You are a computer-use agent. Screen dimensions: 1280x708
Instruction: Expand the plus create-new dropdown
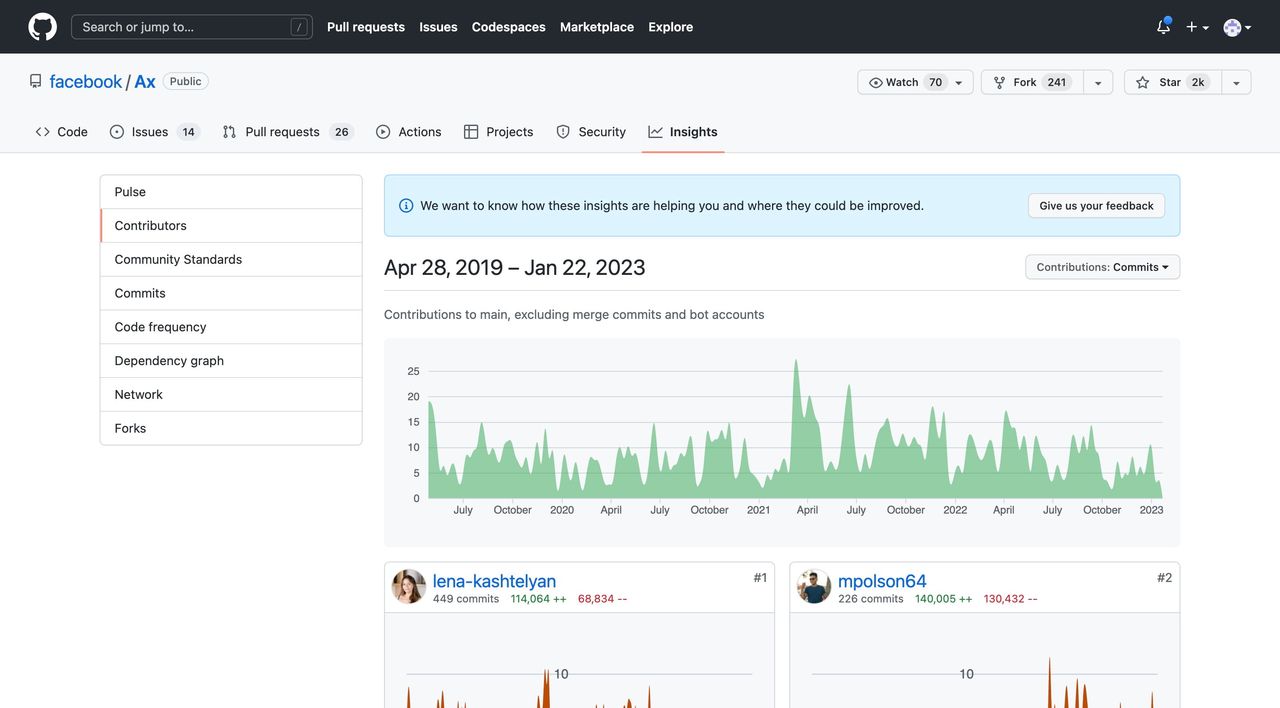coord(1197,27)
